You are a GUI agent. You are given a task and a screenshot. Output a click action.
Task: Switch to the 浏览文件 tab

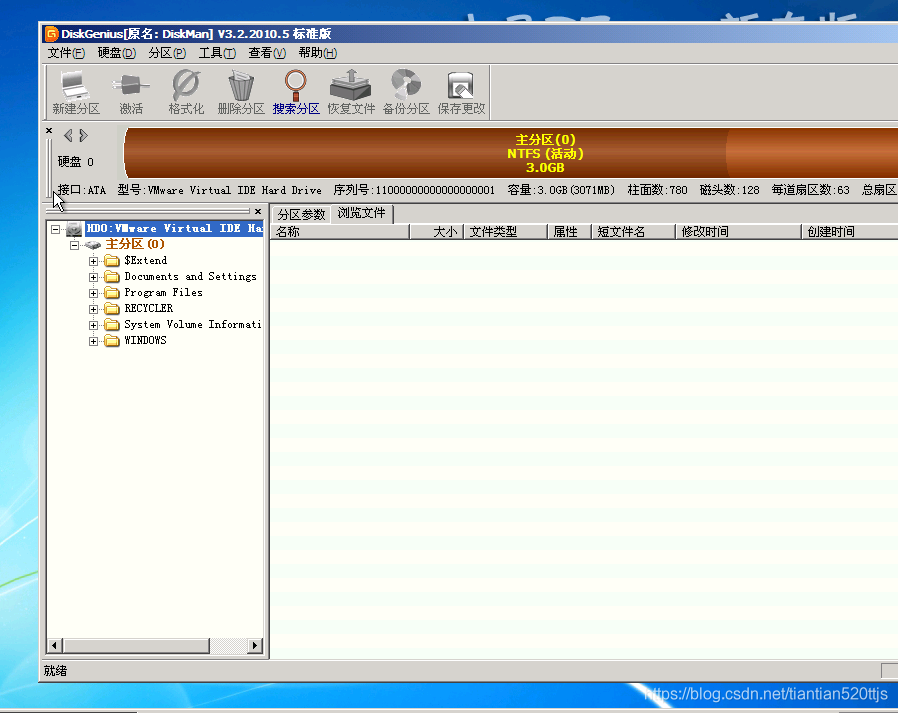click(361, 213)
